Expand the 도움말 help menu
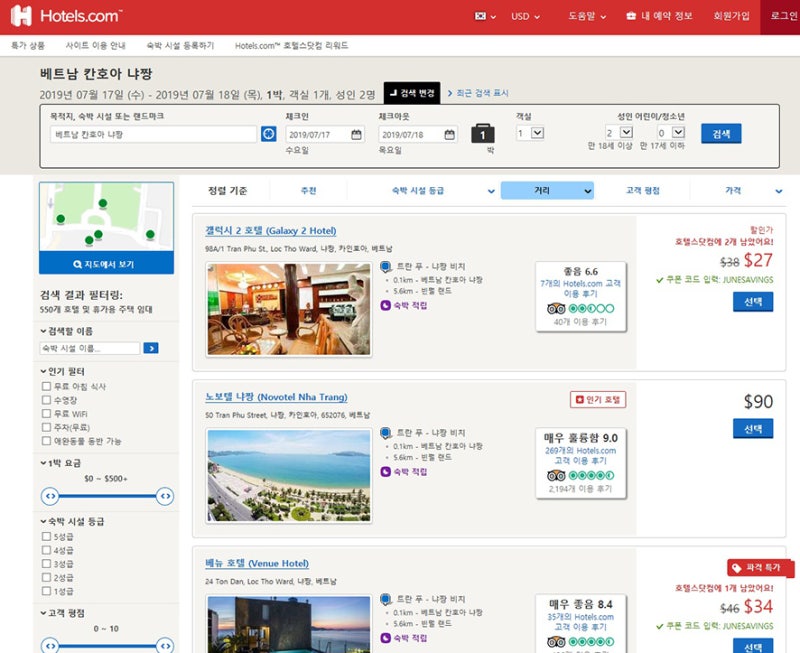 coord(587,16)
